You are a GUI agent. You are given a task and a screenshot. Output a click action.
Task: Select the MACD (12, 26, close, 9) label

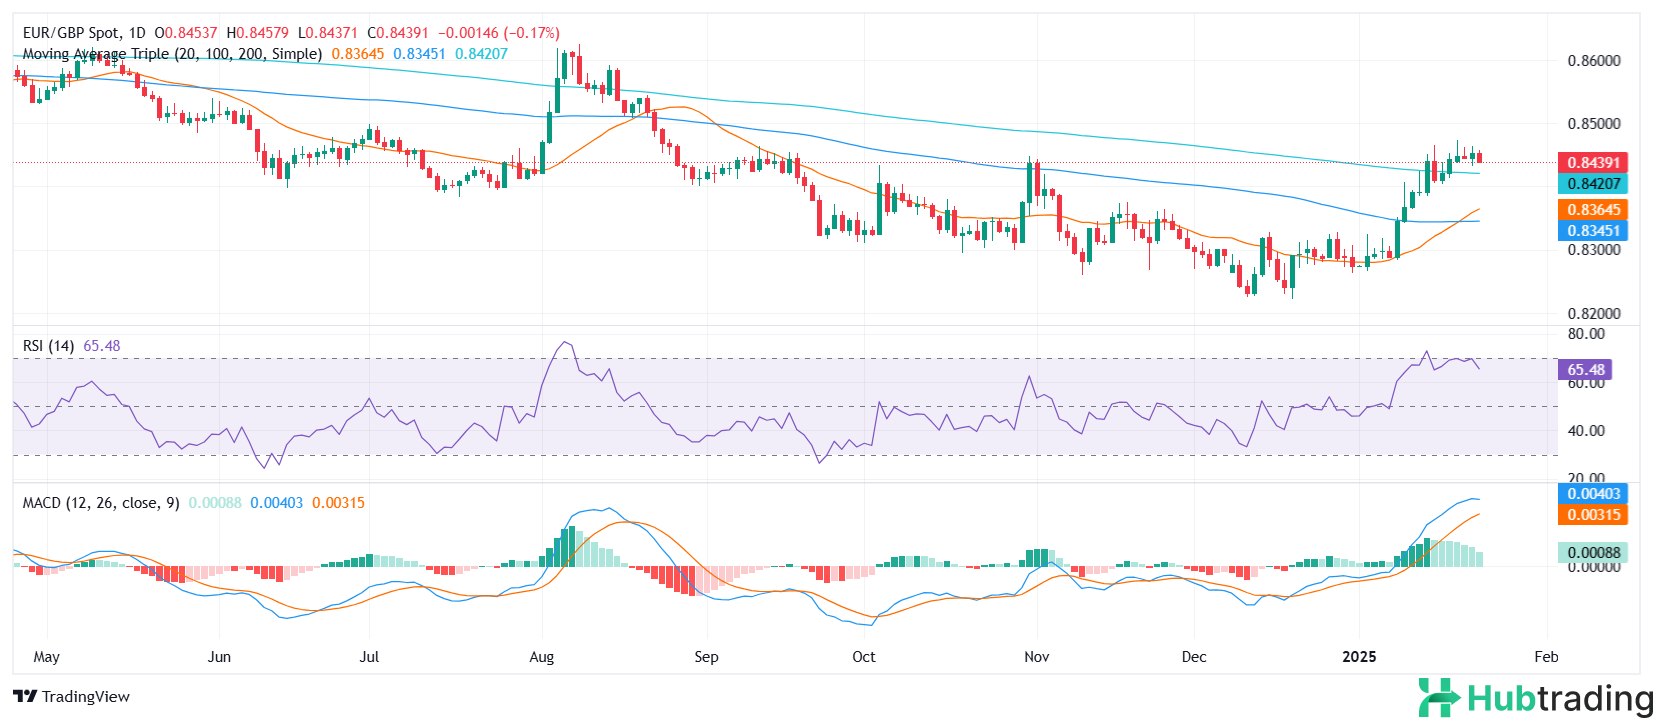pyautogui.click(x=101, y=503)
